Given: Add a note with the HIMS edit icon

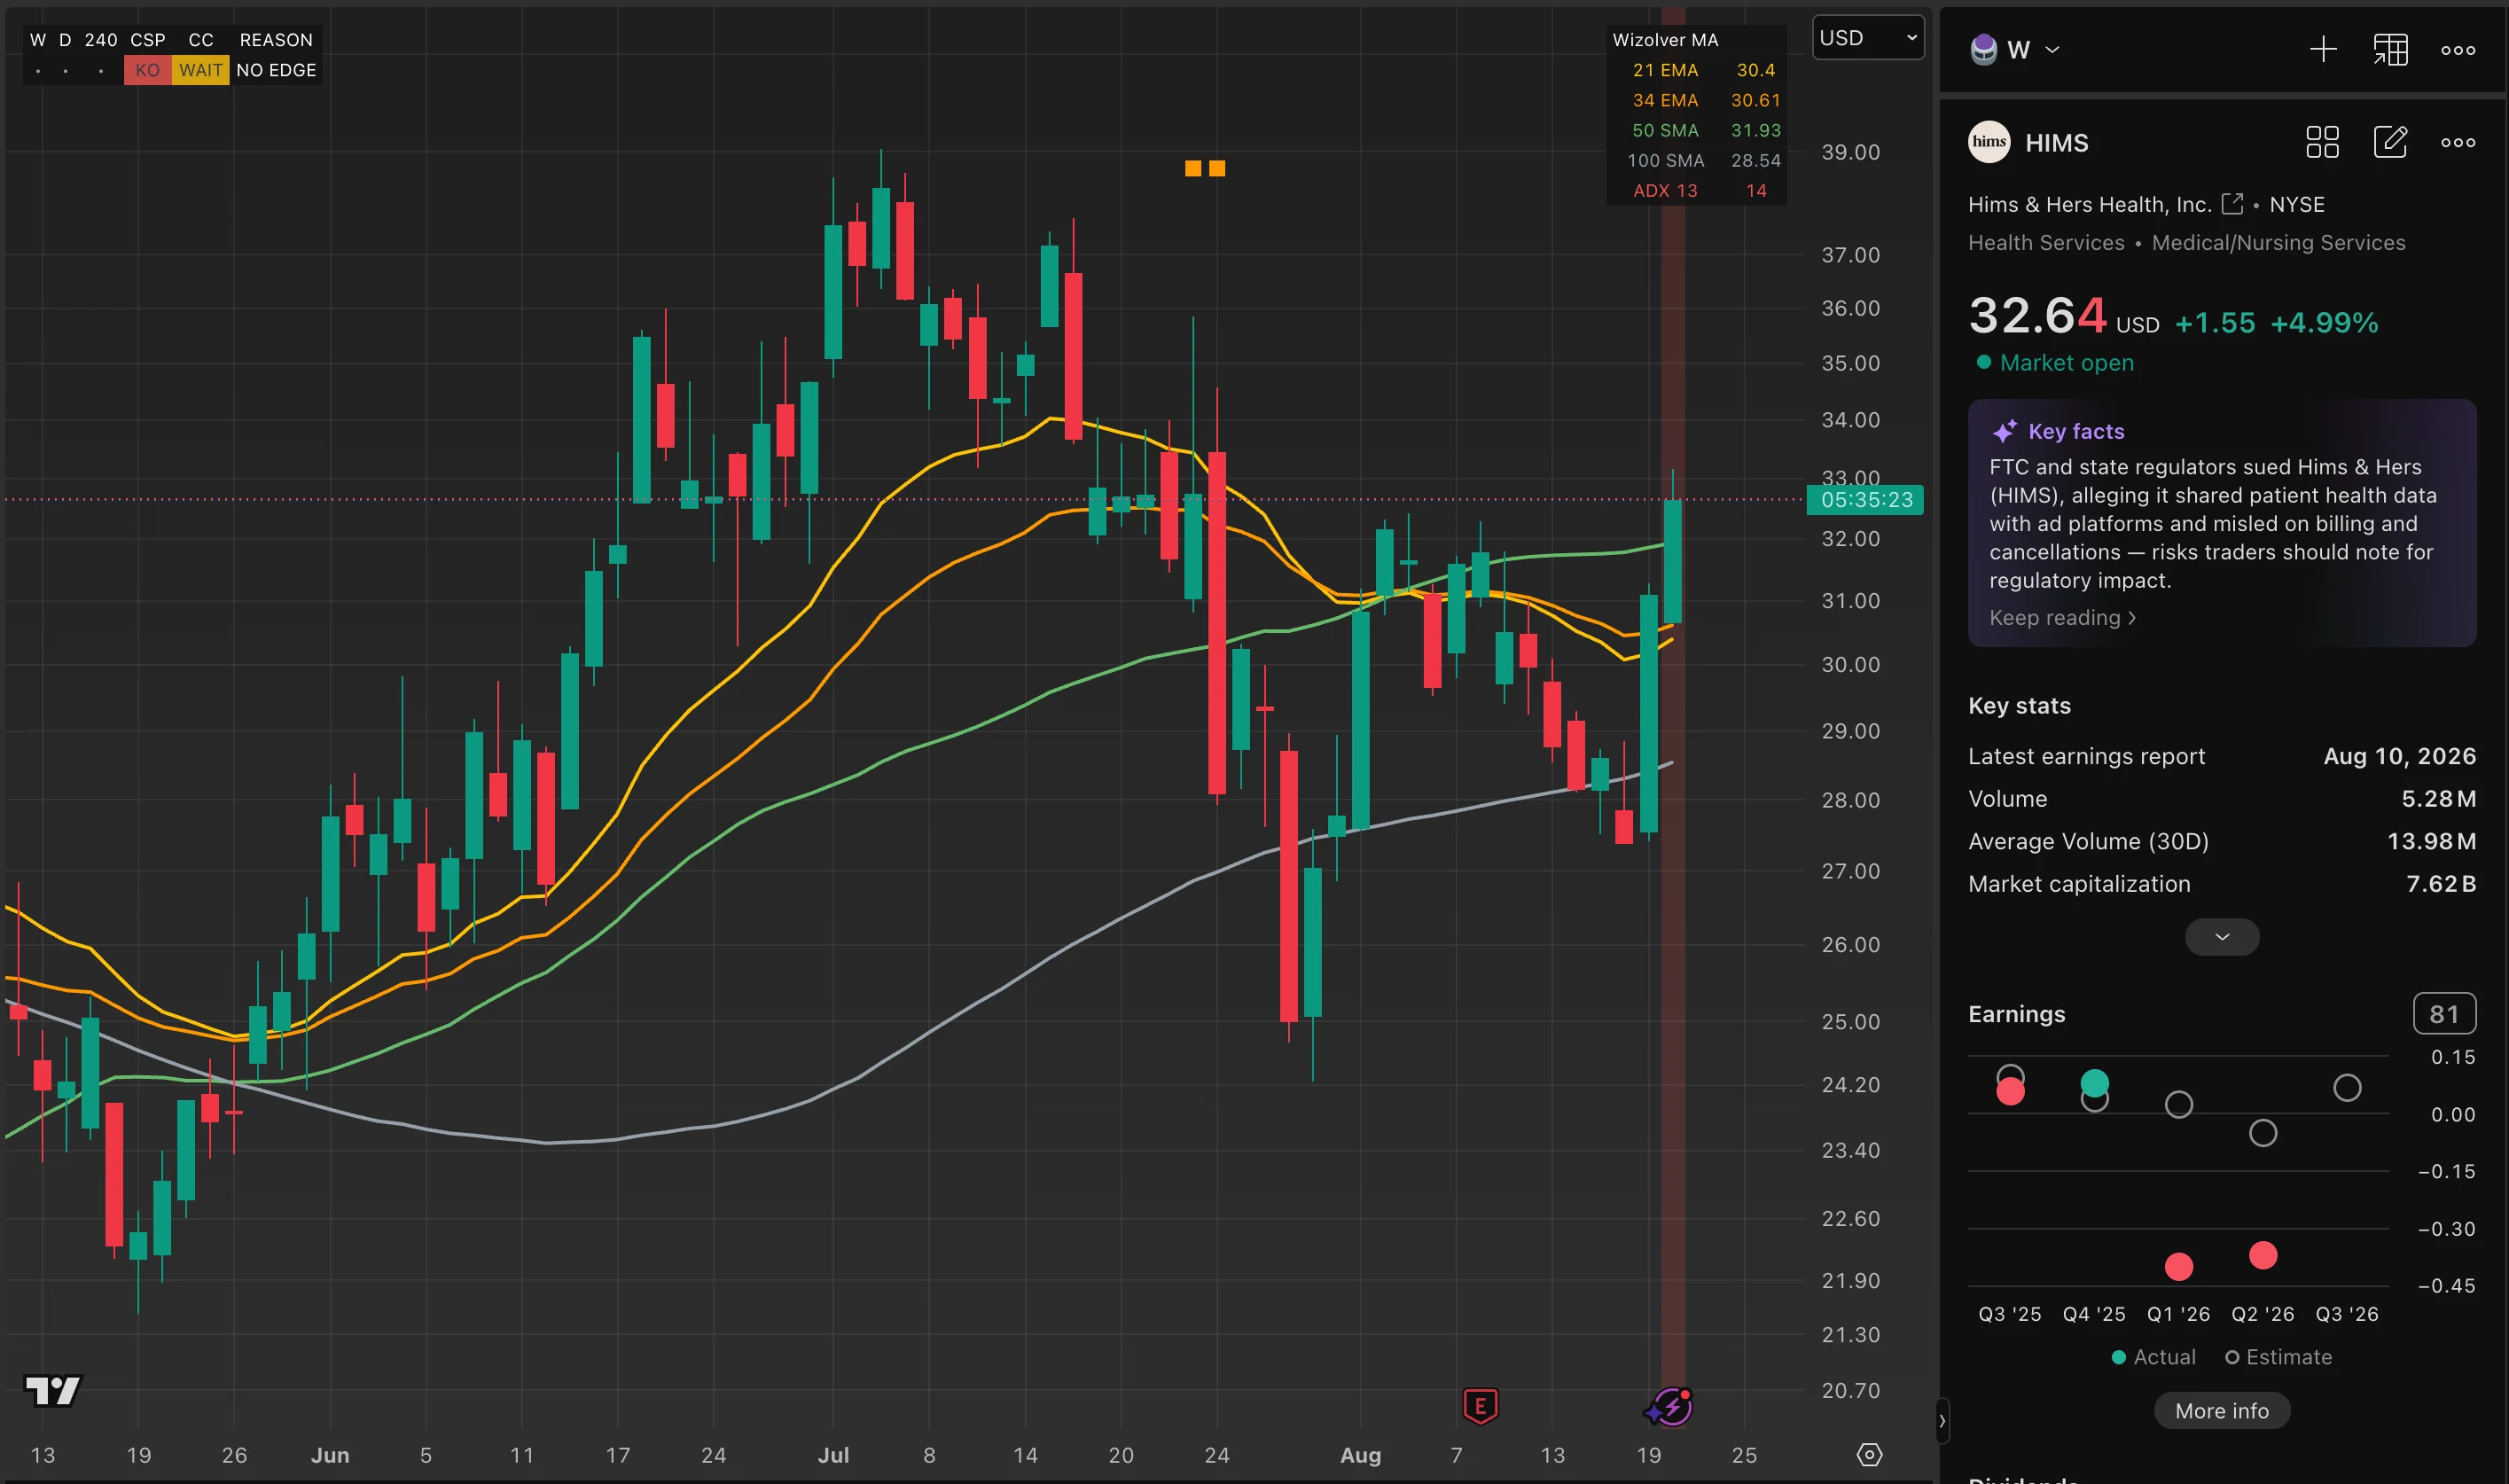Looking at the screenshot, I should 2390,142.
